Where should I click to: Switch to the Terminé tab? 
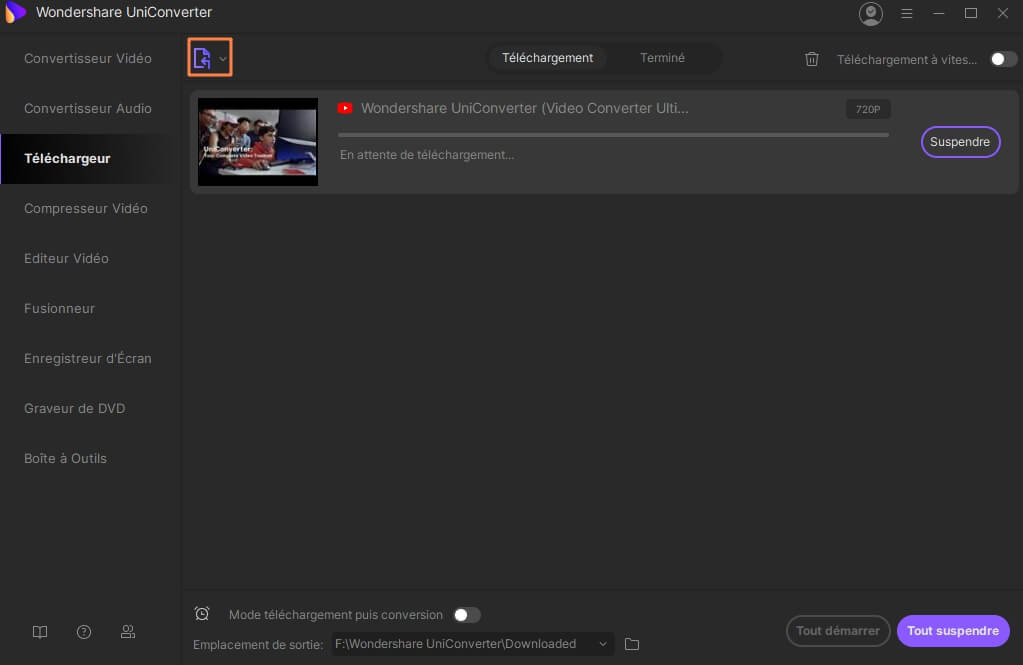point(662,58)
